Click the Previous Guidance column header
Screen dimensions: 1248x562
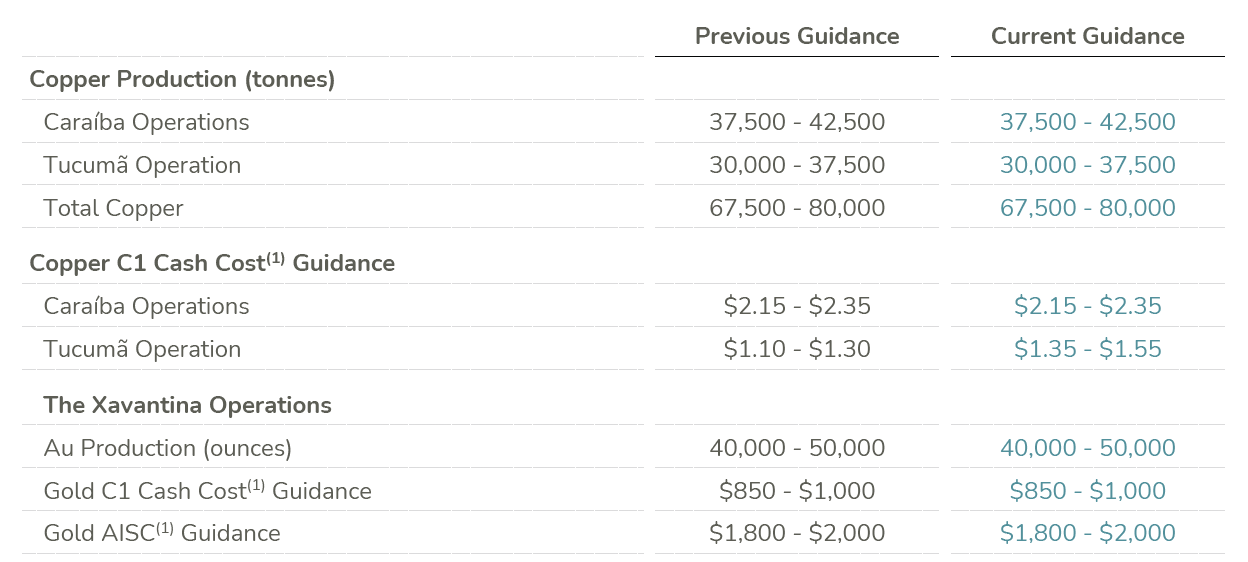pyautogui.click(x=797, y=37)
